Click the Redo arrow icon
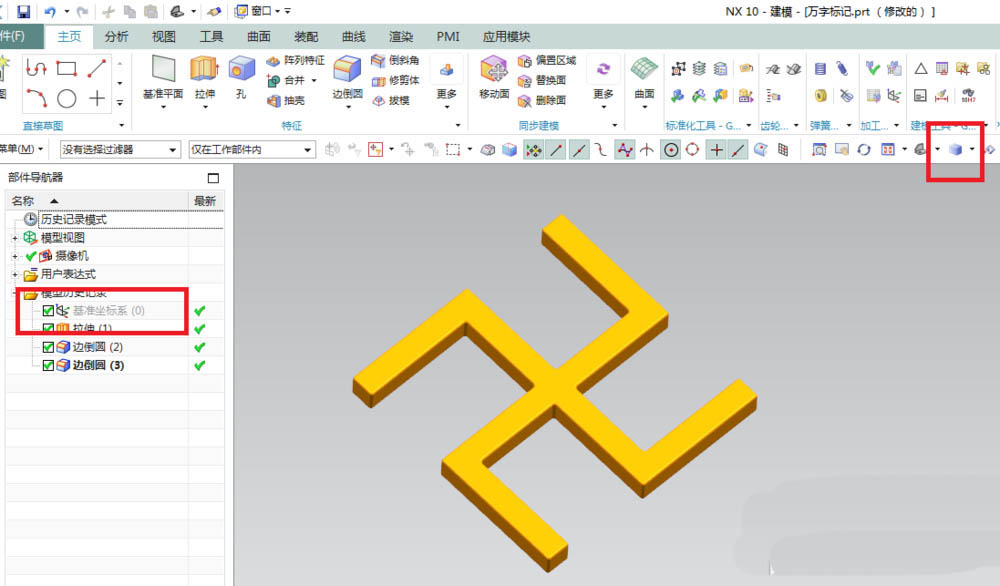This screenshot has width=1000, height=586. pyautogui.click(x=82, y=11)
